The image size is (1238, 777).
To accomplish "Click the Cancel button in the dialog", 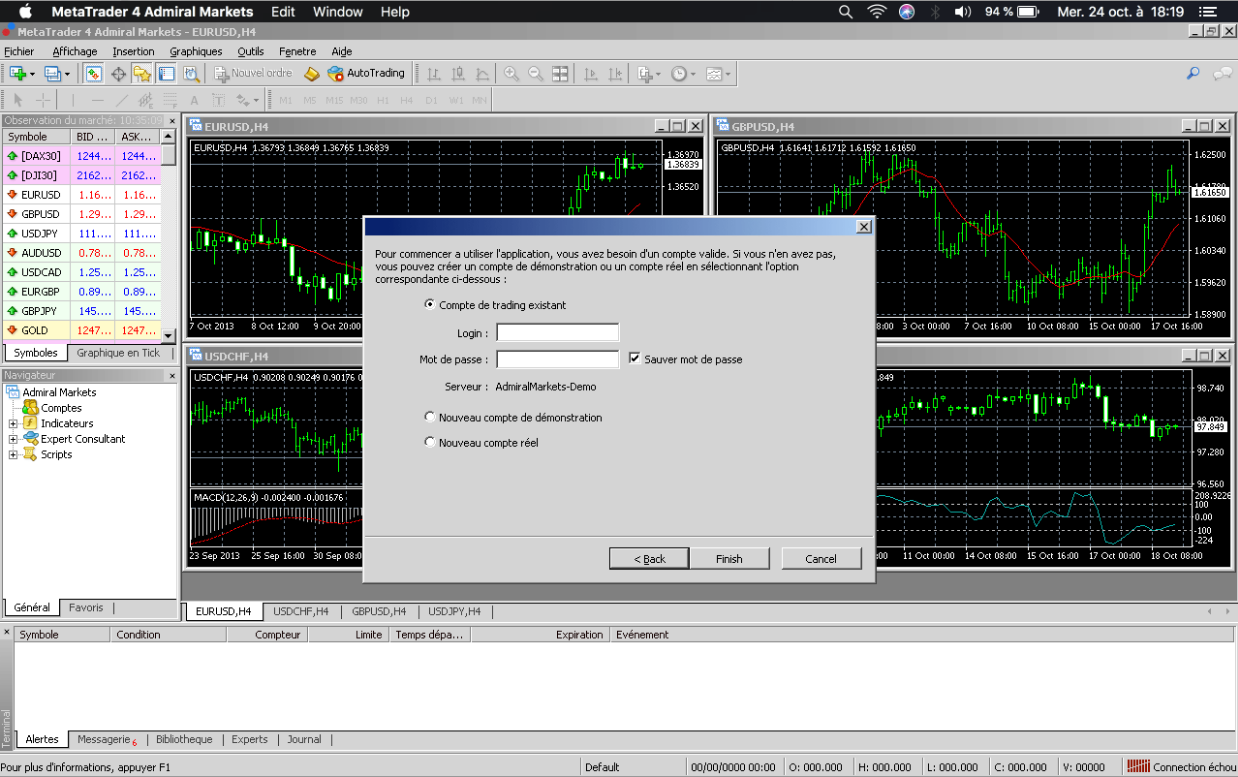I will (821, 558).
